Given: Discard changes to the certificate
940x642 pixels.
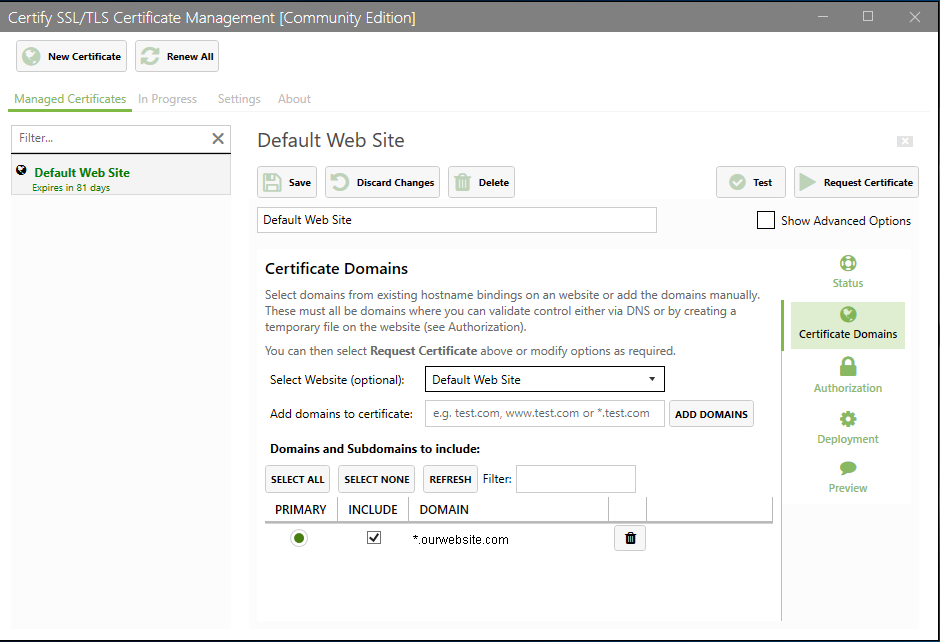Looking at the screenshot, I should 382,182.
